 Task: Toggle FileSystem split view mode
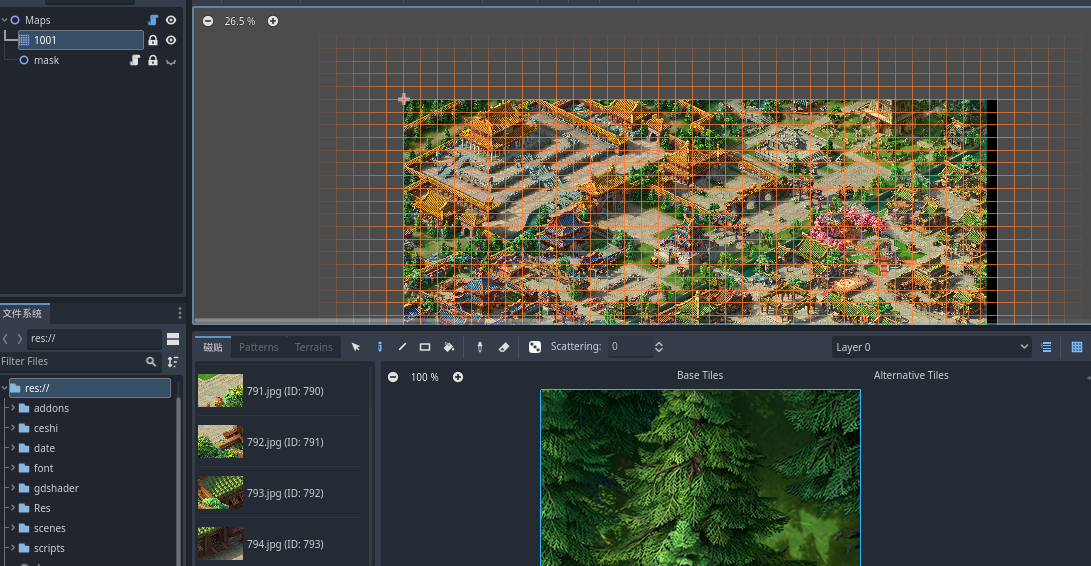[x=173, y=338]
